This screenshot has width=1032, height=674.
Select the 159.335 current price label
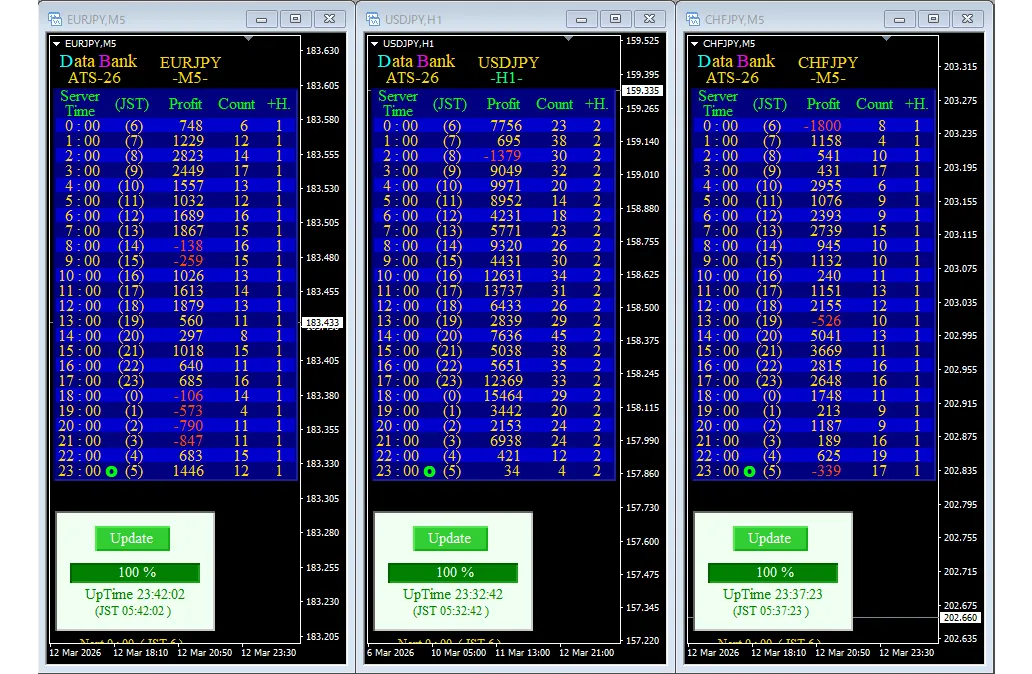coord(641,91)
